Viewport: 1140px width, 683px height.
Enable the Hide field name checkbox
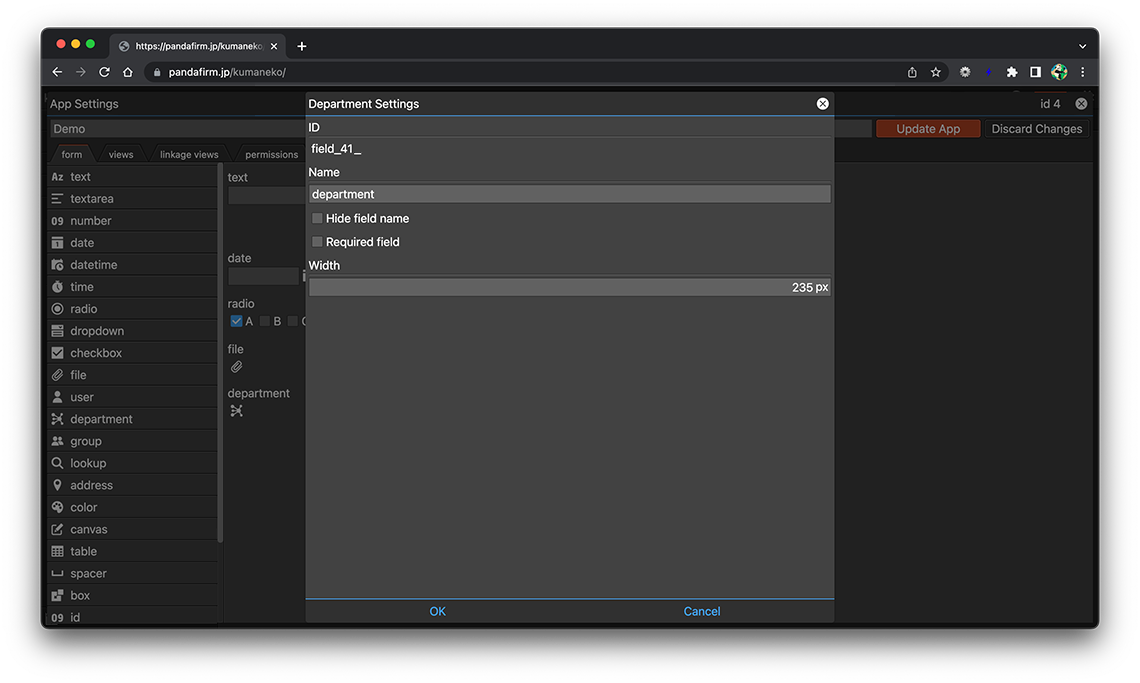pyautogui.click(x=317, y=218)
